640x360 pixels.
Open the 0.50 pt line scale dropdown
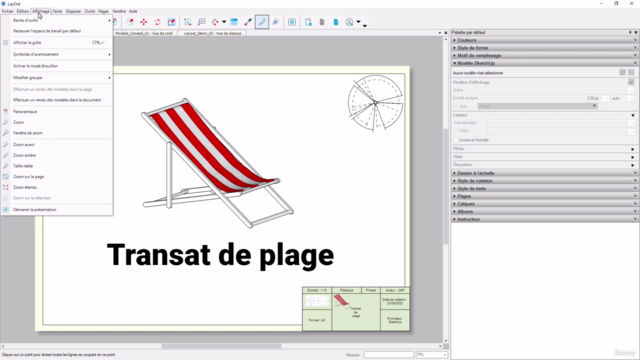point(606,98)
